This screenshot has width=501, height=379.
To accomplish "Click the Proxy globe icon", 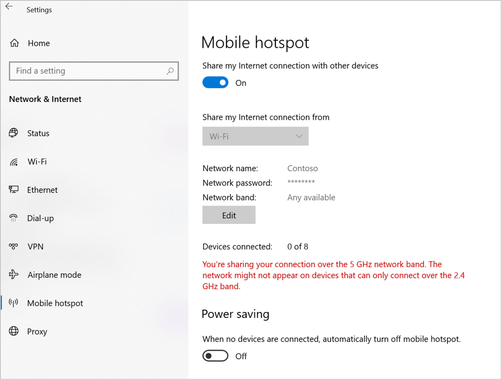I will (x=14, y=331).
